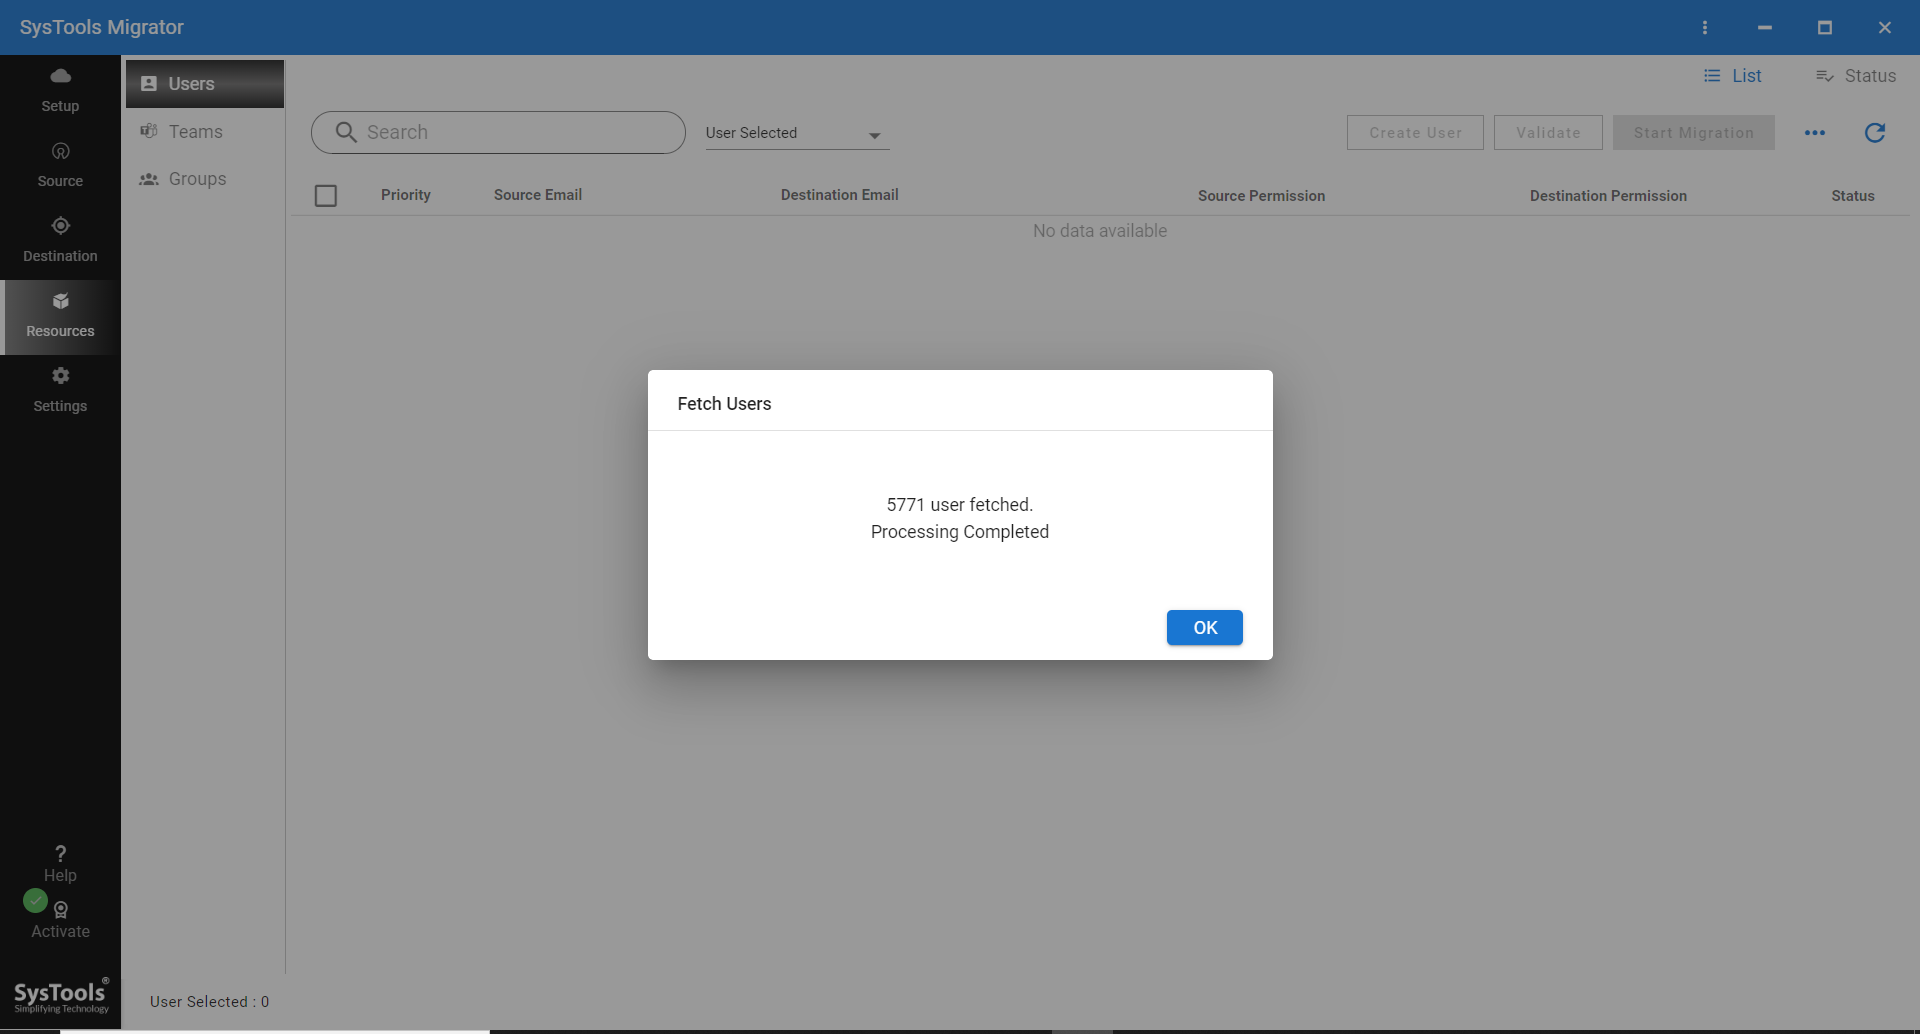The image size is (1920, 1034).
Task: Switch to the Users tab
Action: (205, 84)
